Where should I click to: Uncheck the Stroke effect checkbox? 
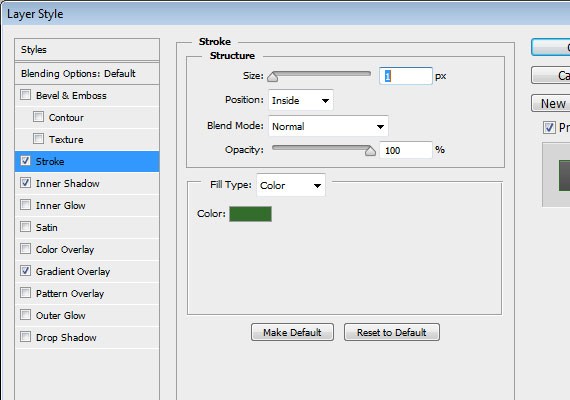click(x=25, y=161)
